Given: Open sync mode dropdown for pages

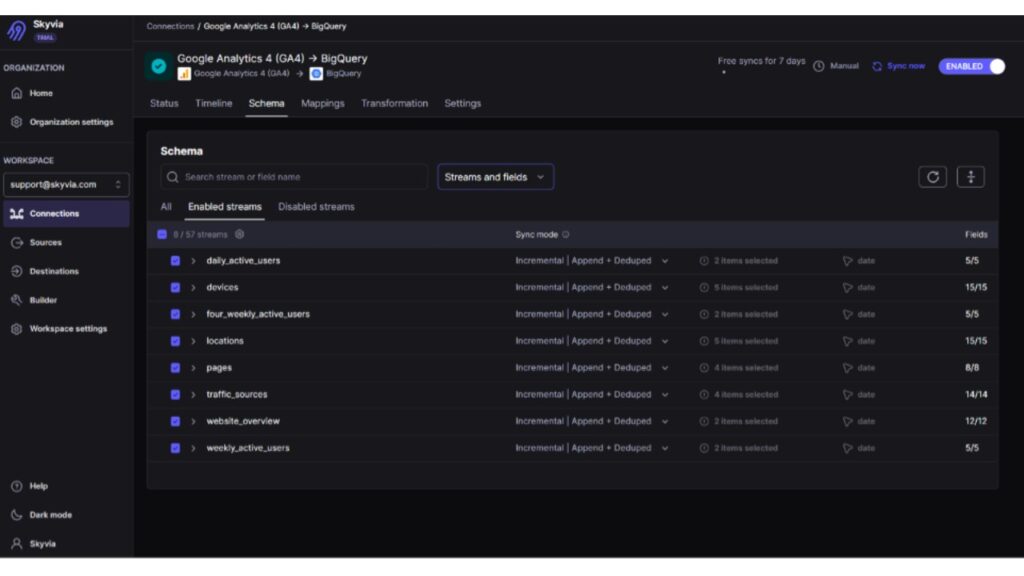Looking at the screenshot, I should click(592, 368).
